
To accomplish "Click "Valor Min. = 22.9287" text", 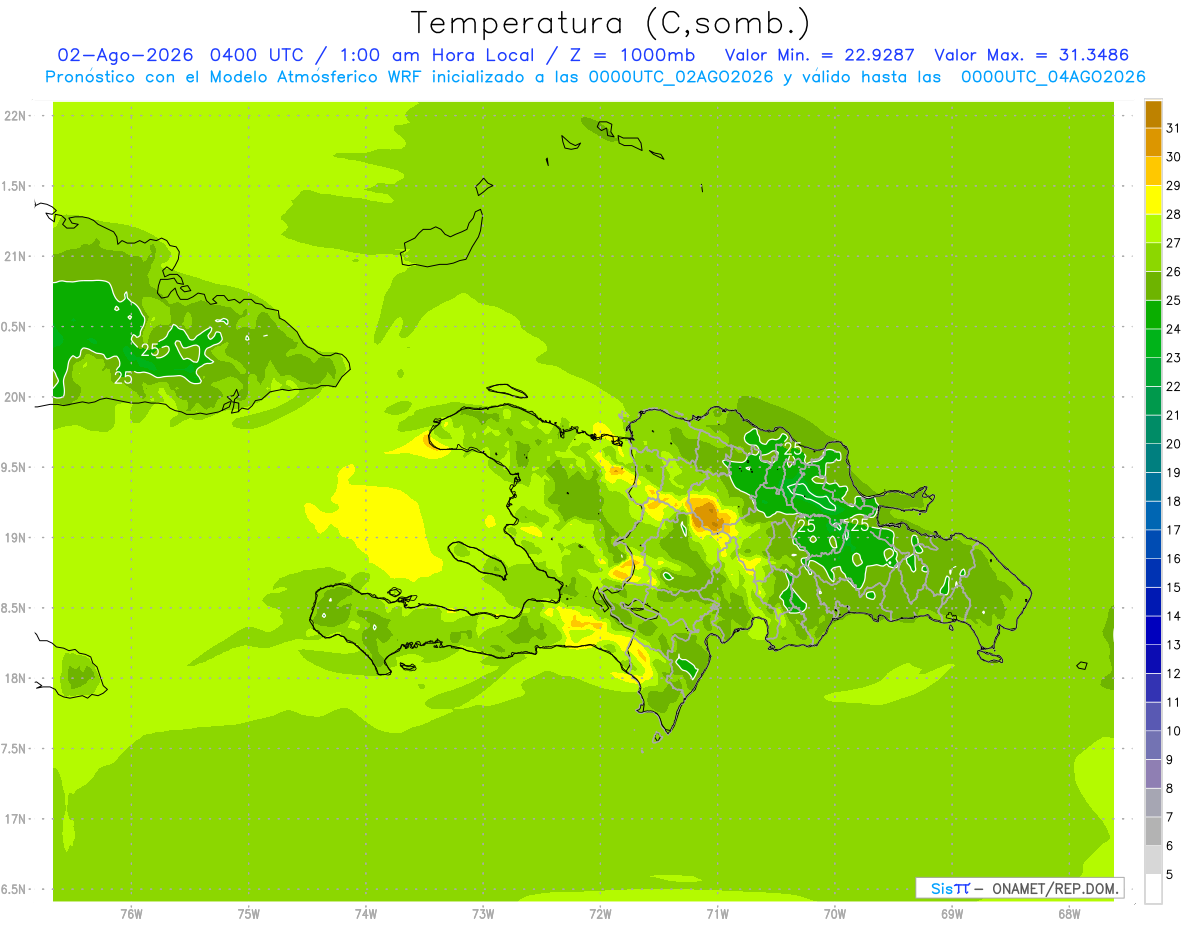I will pyautogui.click(x=820, y=55).
